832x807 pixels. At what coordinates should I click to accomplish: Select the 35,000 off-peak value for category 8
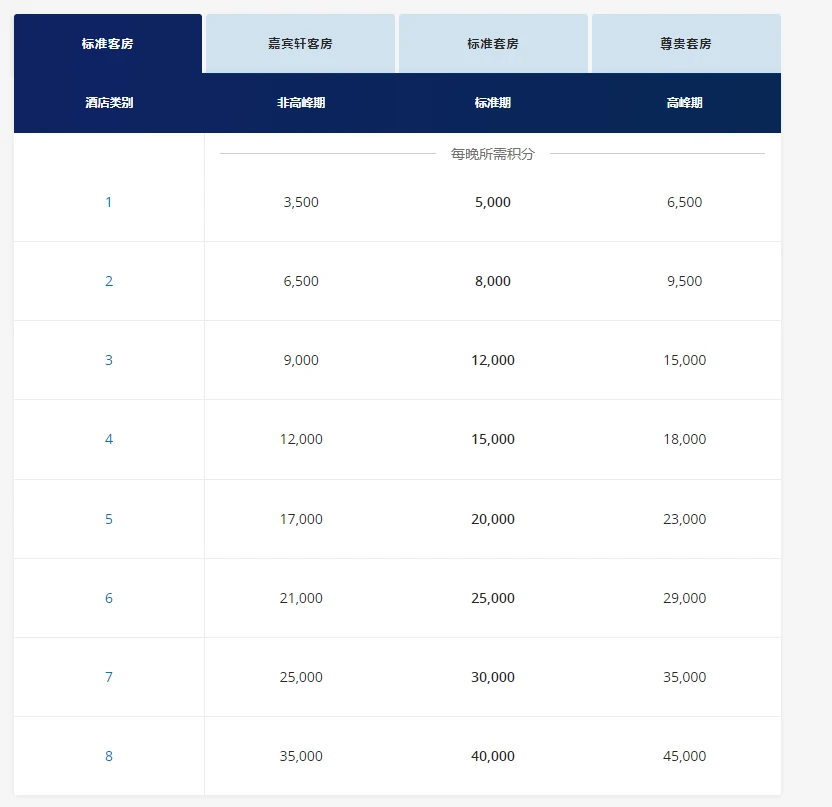point(301,756)
